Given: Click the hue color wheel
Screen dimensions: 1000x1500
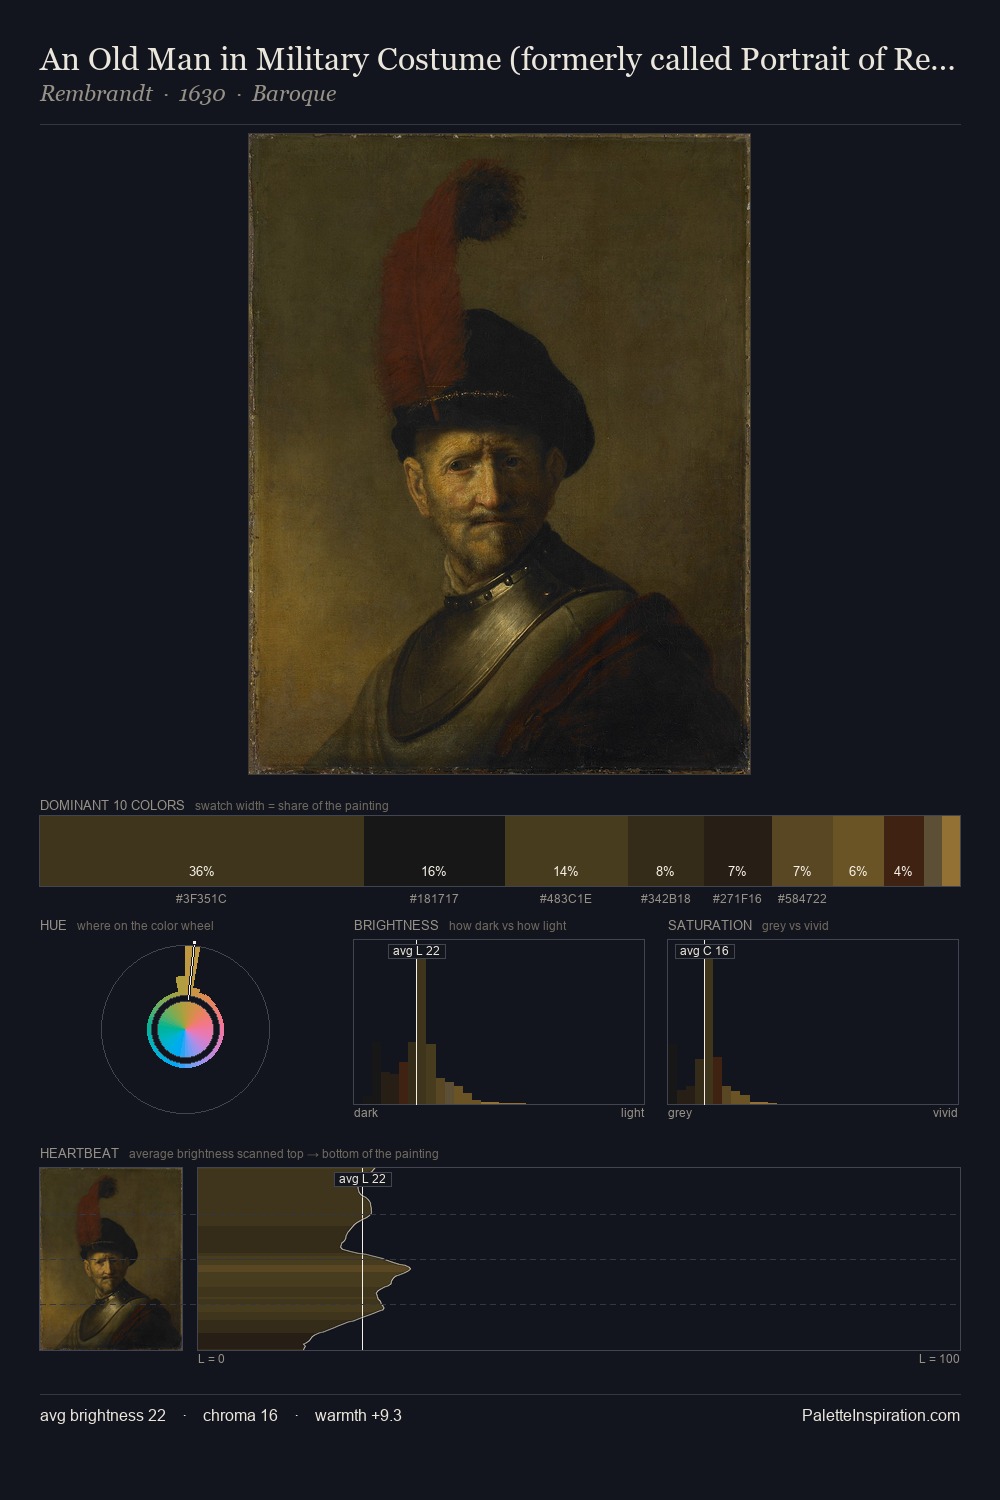Looking at the screenshot, I should [x=185, y=1030].
